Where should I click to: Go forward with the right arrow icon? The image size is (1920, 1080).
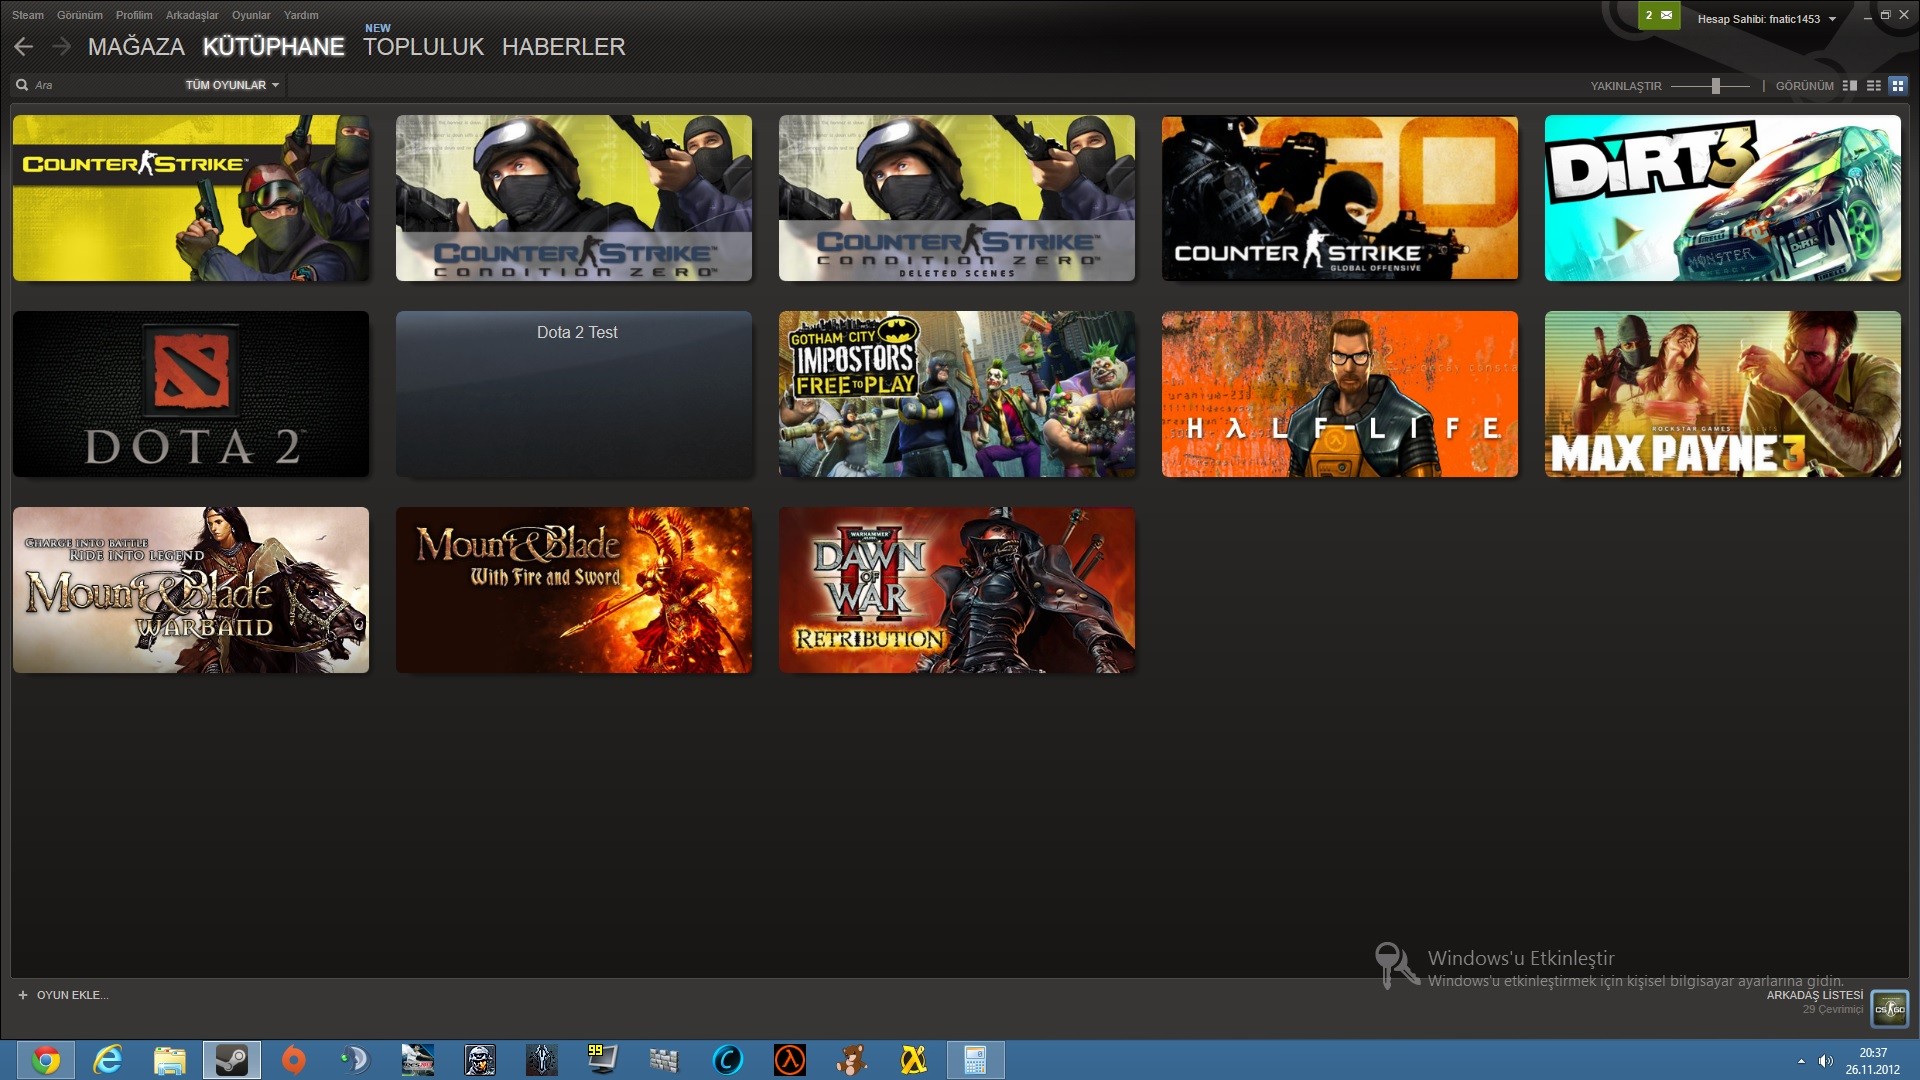tap(62, 46)
